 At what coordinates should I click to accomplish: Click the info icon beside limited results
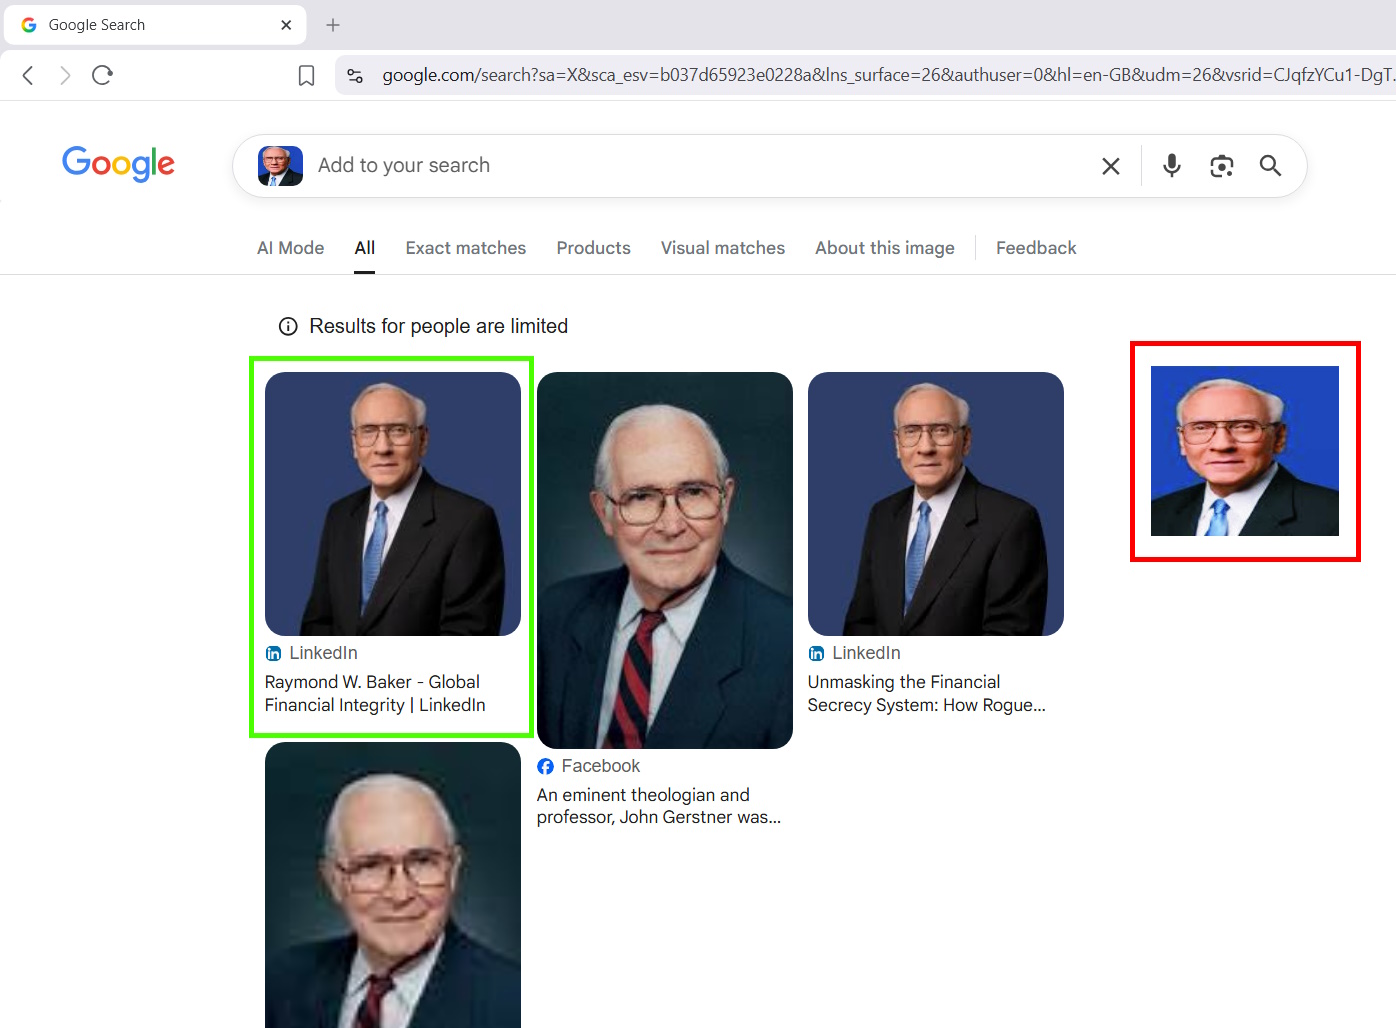click(288, 326)
